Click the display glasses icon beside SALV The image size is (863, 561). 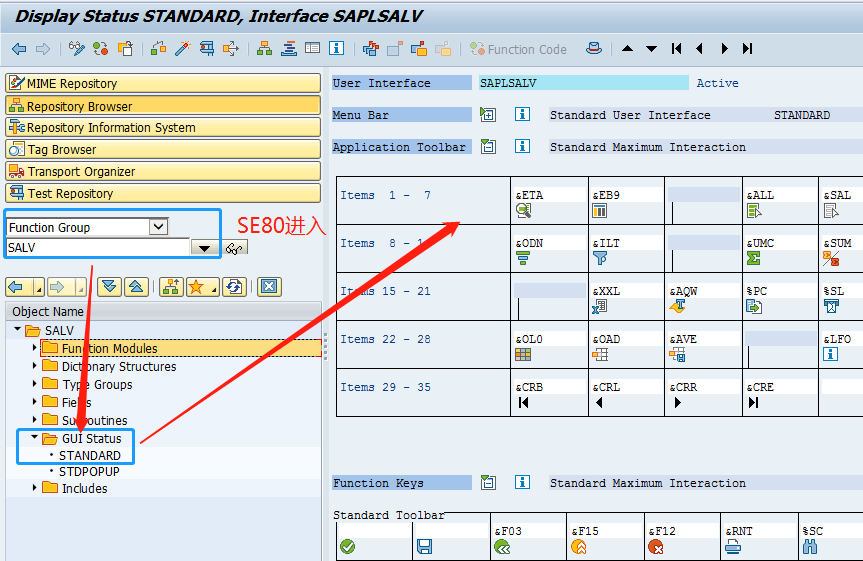click(x=234, y=248)
